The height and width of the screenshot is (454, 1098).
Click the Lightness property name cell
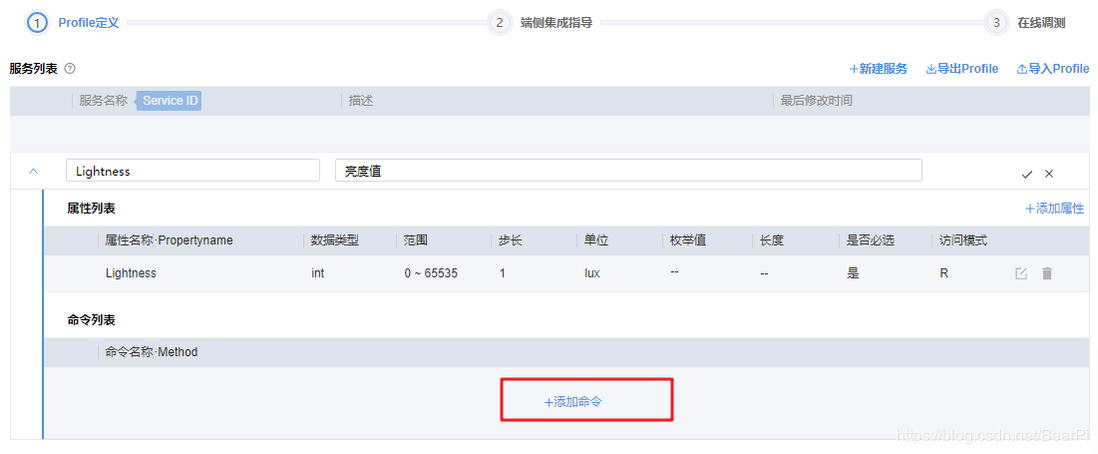(x=131, y=273)
